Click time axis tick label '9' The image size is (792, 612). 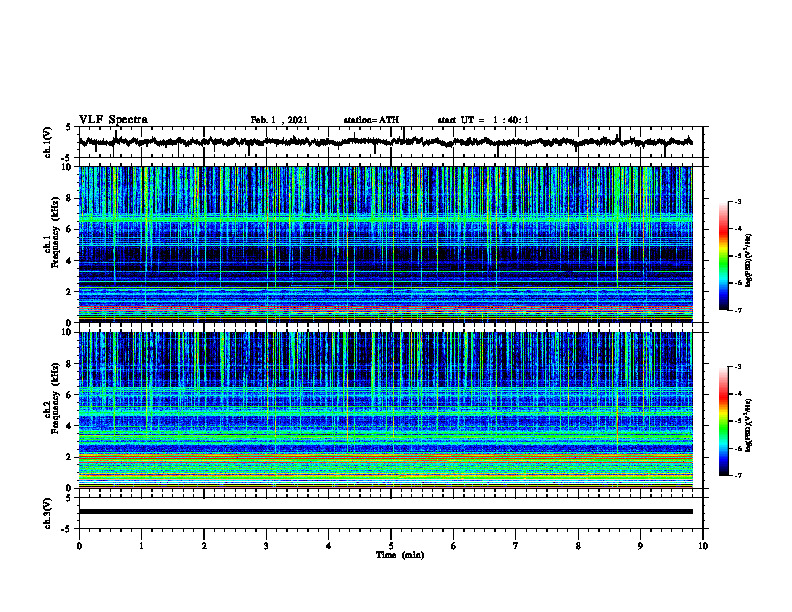point(640,546)
